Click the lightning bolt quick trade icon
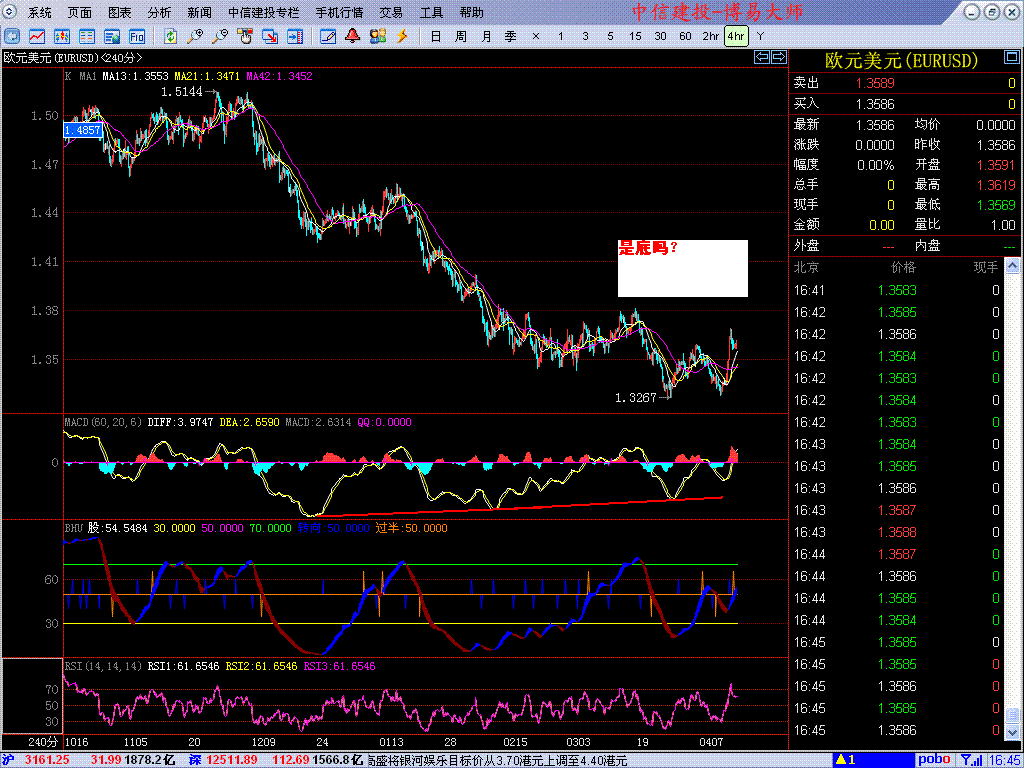This screenshot has height=768, width=1024. (x=402, y=36)
